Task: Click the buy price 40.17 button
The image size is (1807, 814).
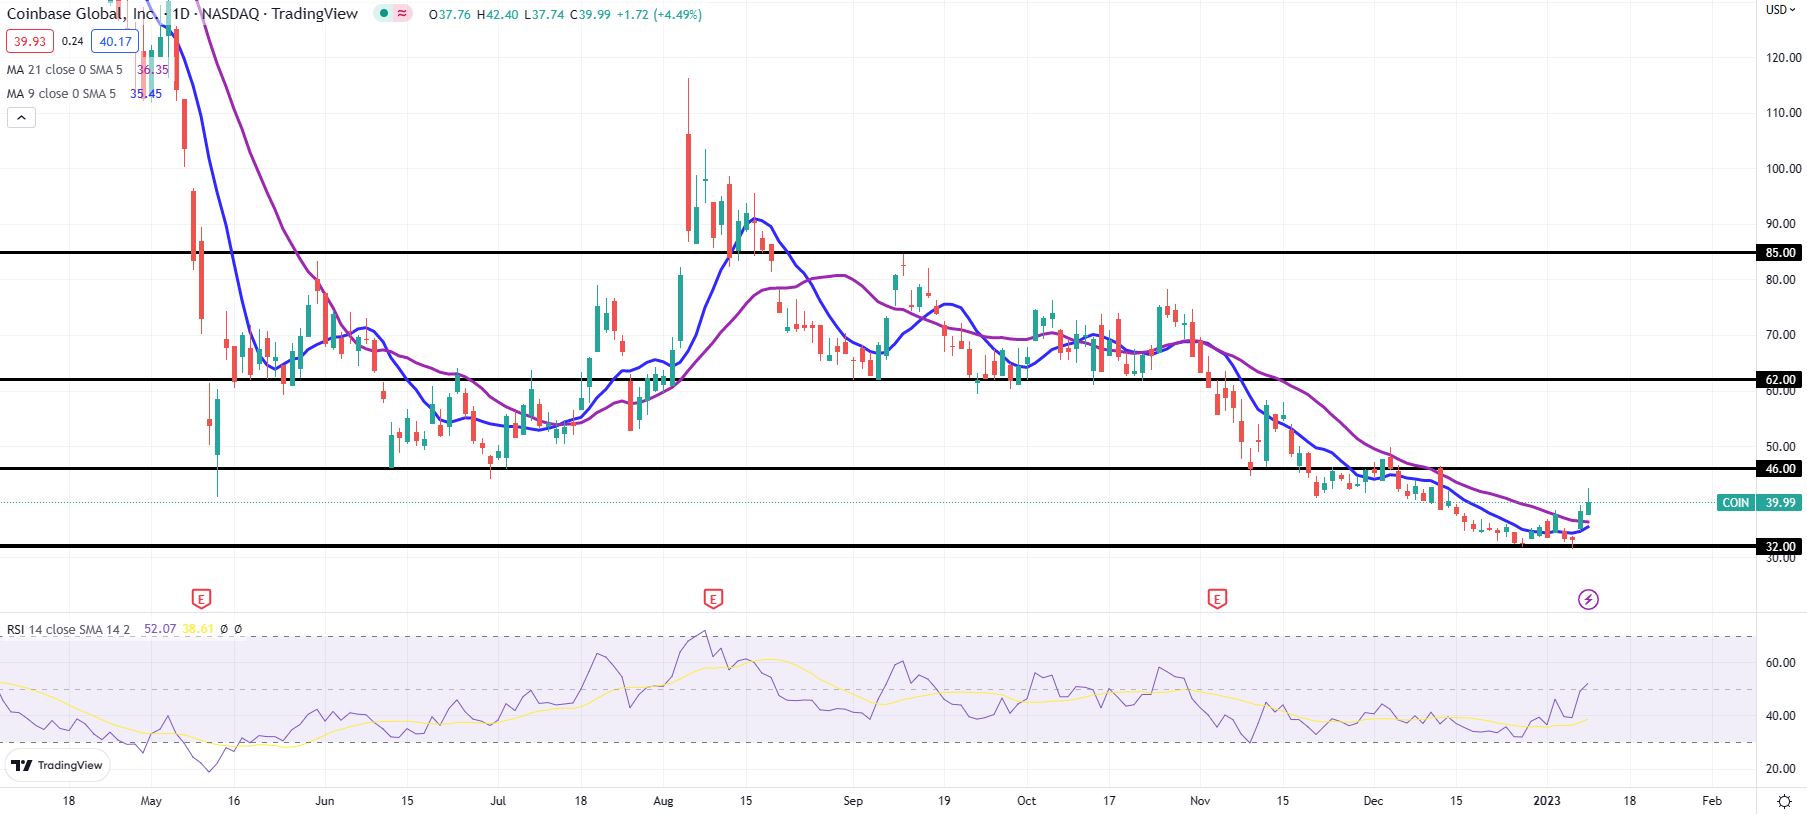Action: click(x=116, y=41)
